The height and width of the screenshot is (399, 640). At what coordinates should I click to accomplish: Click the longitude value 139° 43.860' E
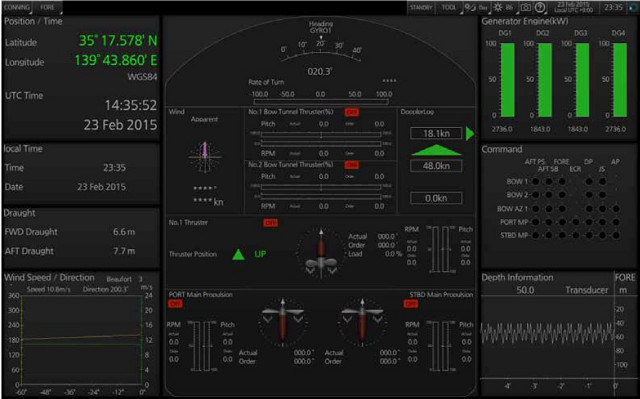[116, 60]
